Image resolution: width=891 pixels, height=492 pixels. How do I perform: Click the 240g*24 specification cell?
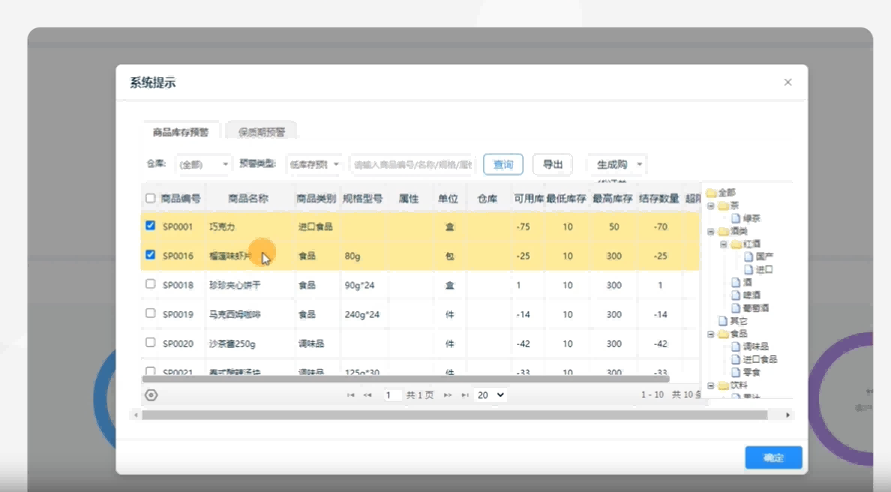362,314
